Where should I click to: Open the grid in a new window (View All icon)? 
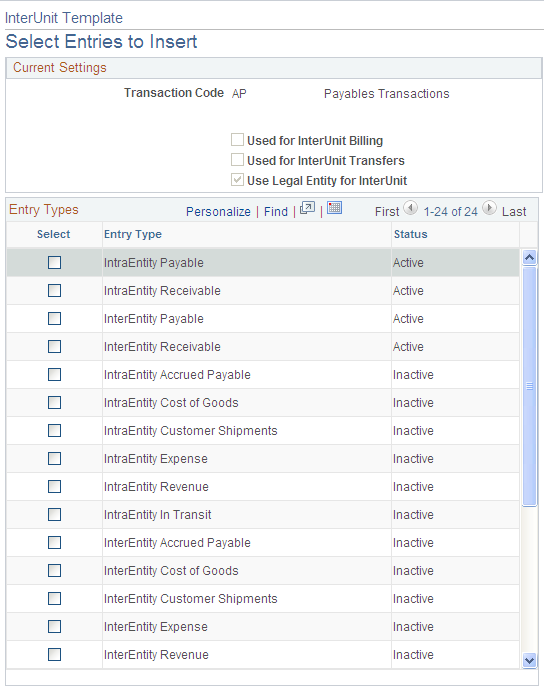click(x=307, y=208)
